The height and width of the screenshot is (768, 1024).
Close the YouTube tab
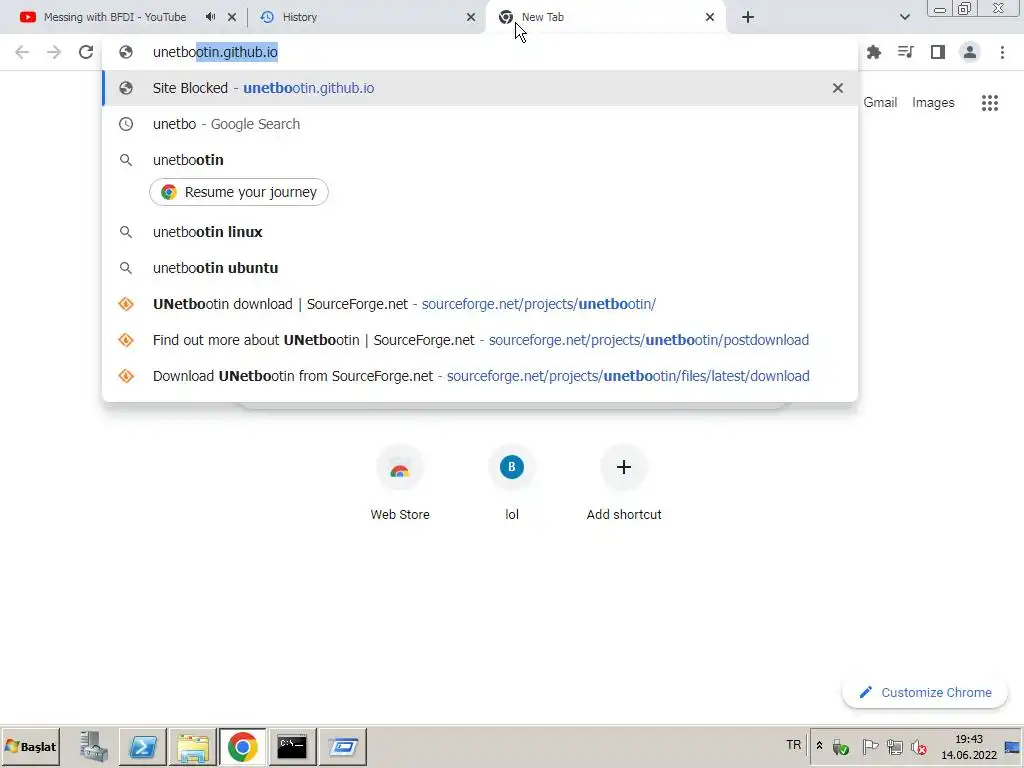[232, 18]
